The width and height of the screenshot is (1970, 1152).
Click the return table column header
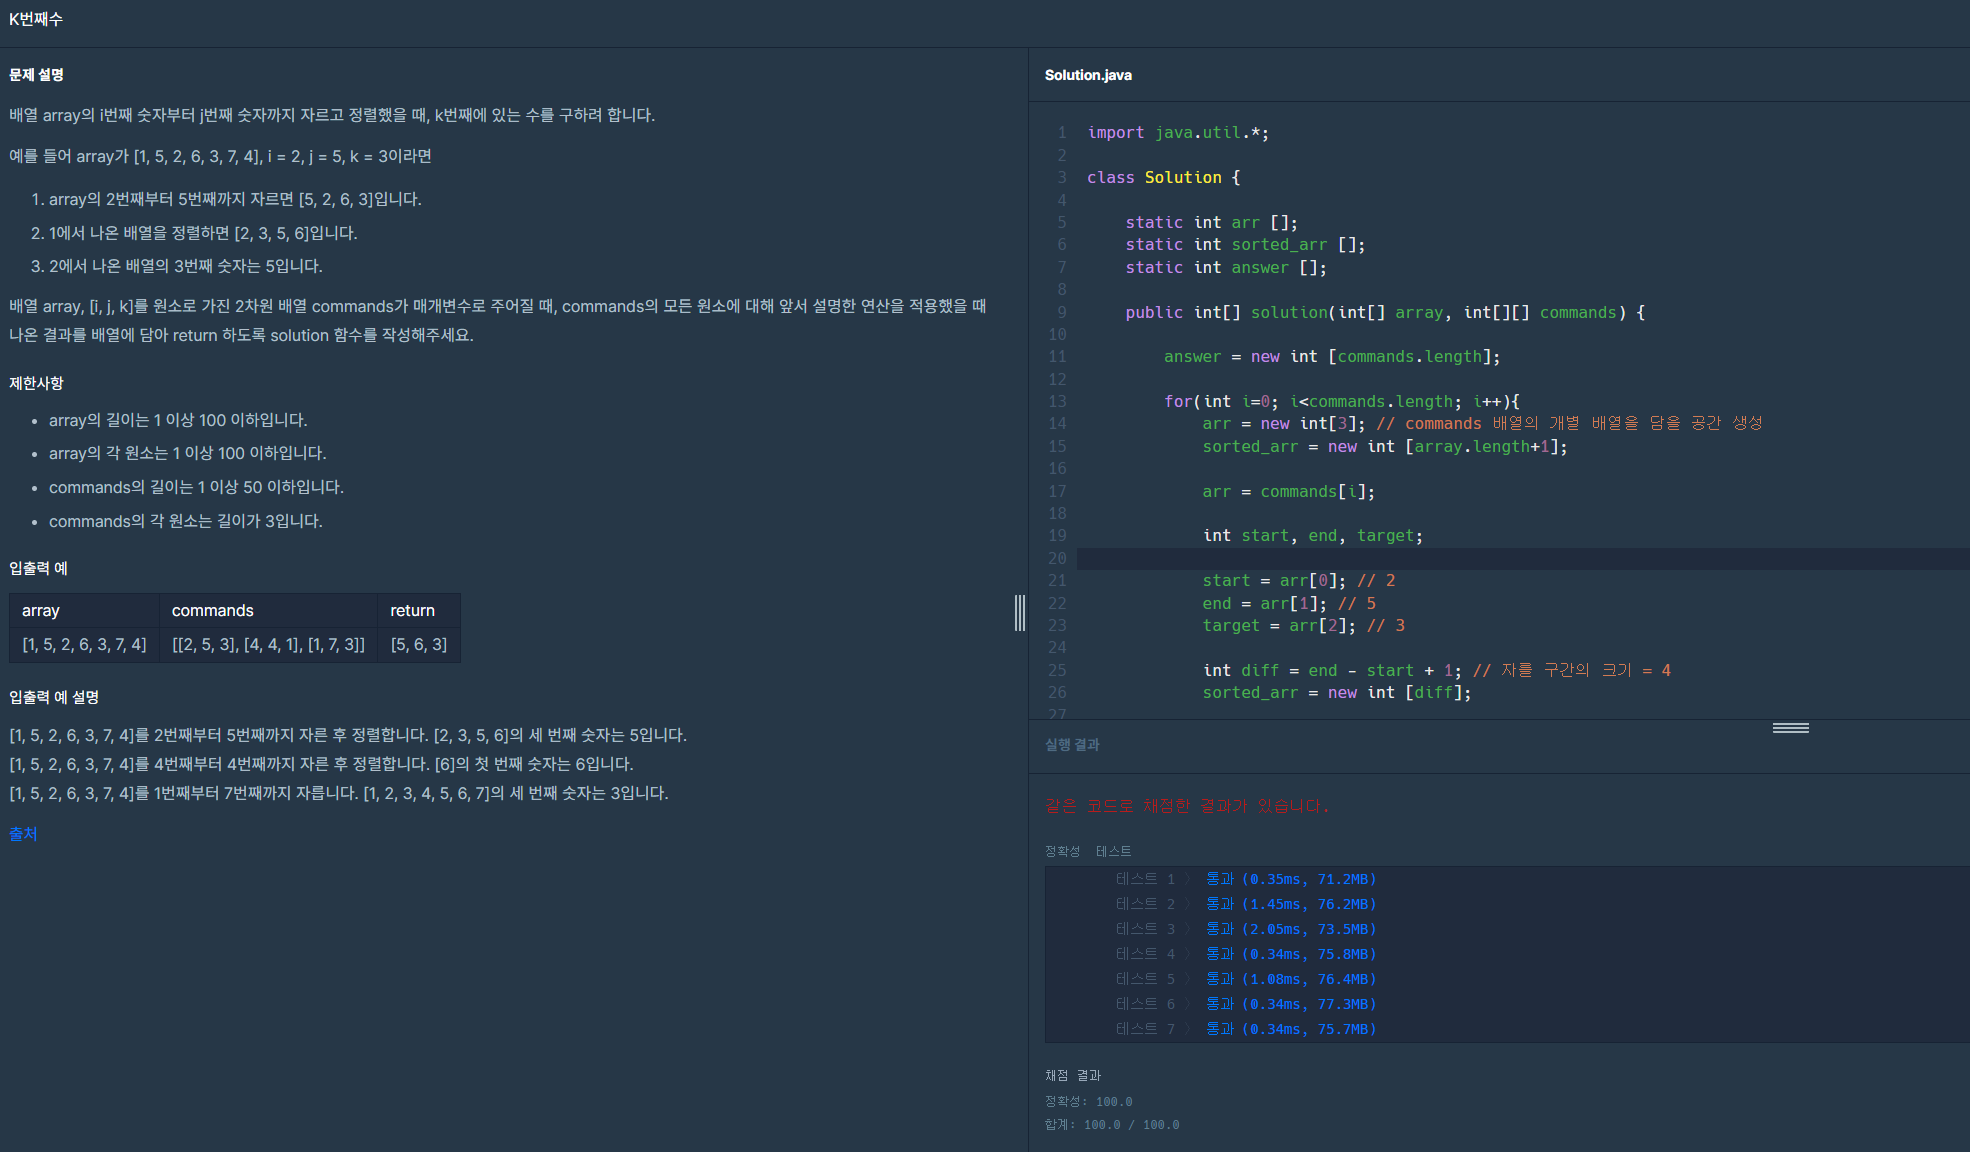pos(412,610)
